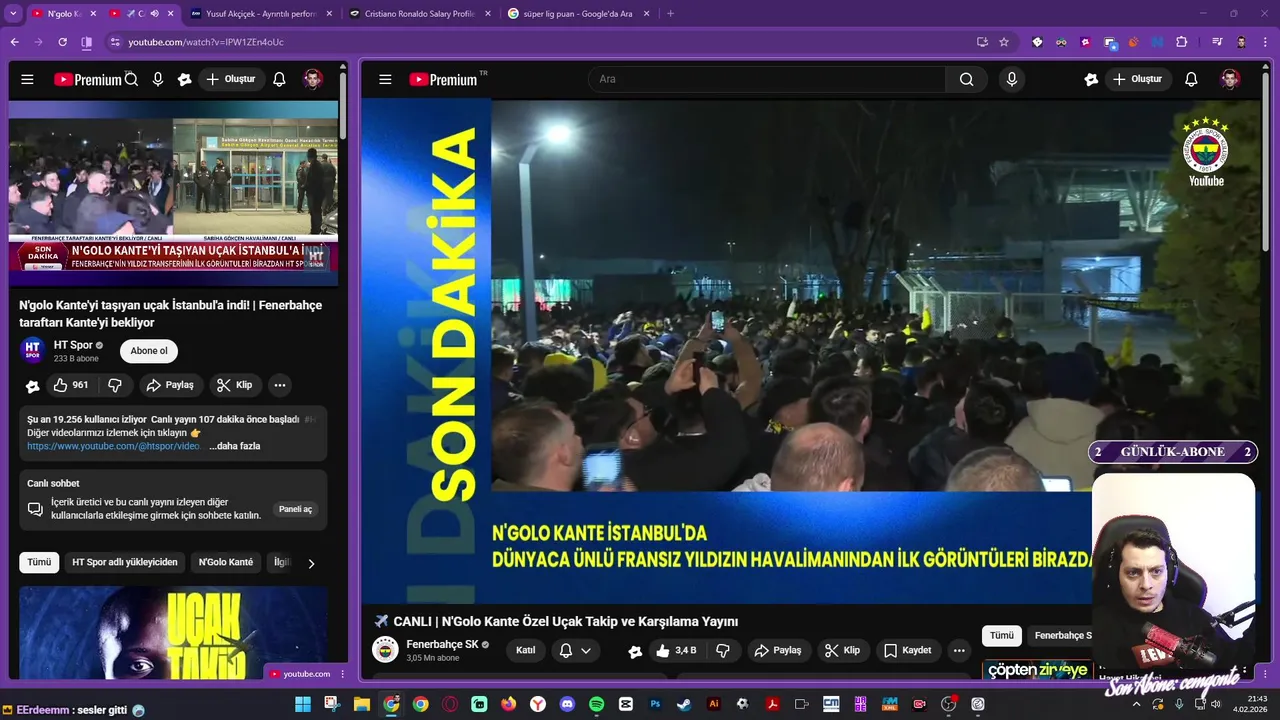Open the 'UÇAK TAKİP' recommended video thumbnail
The image size is (1280, 720).
pos(173,632)
